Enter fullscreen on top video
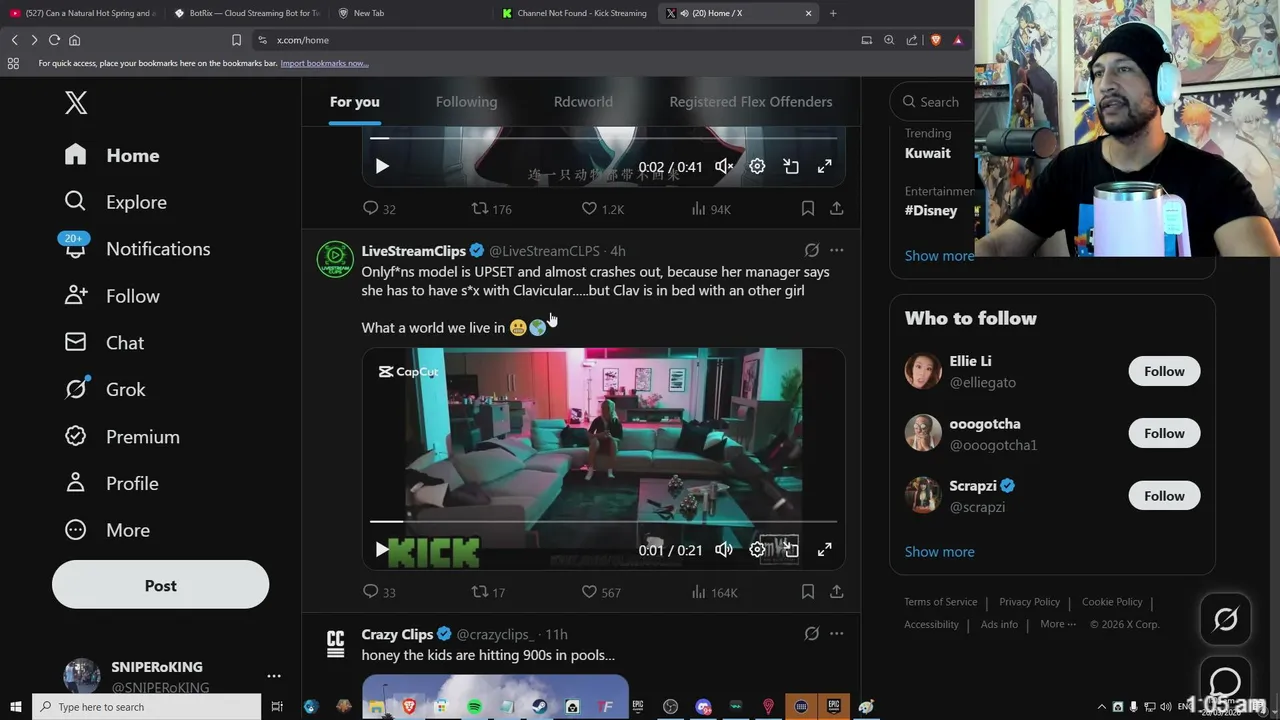1280x720 pixels. 824,167
